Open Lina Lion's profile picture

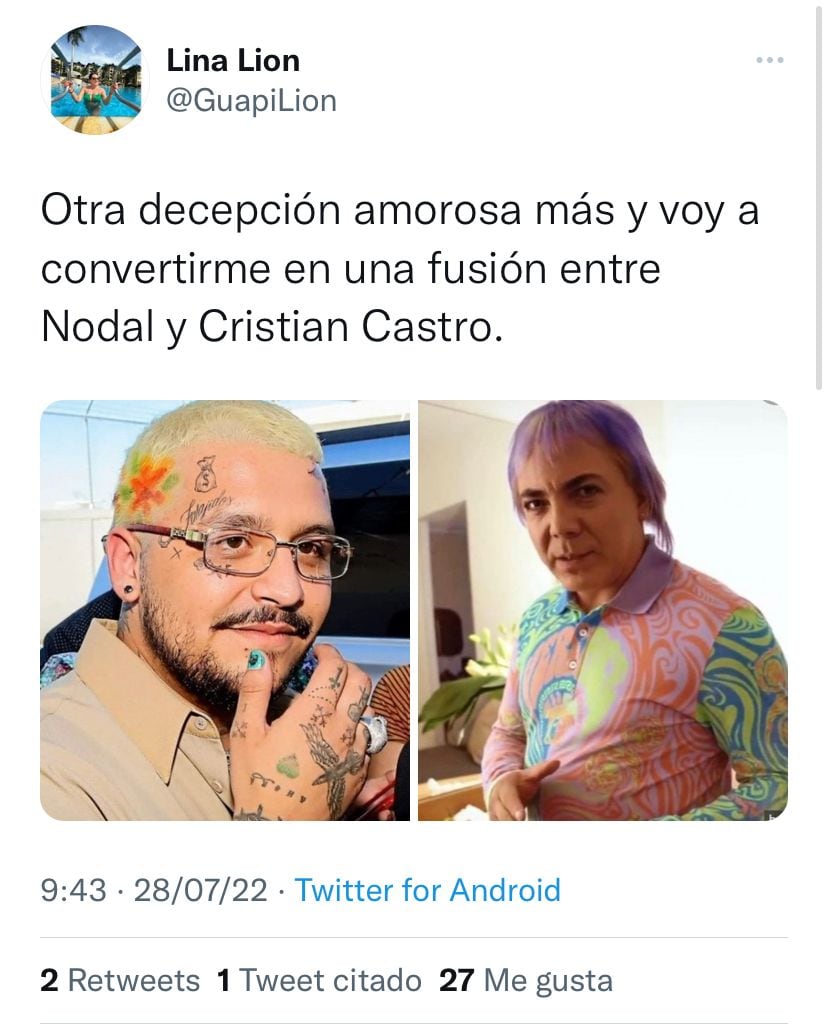point(95,80)
